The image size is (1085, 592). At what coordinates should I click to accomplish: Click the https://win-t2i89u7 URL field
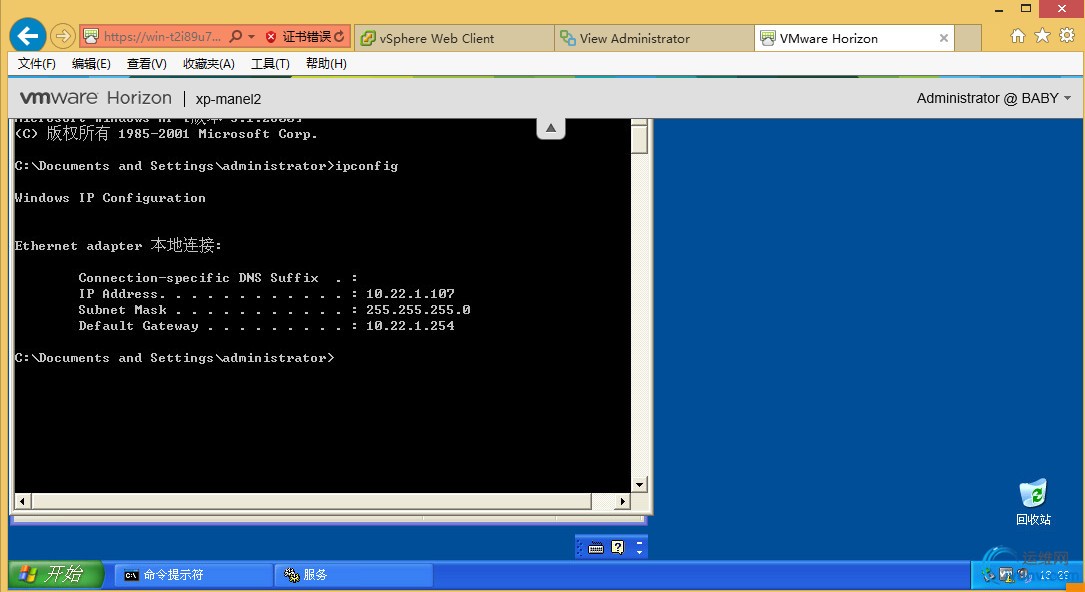pos(163,36)
